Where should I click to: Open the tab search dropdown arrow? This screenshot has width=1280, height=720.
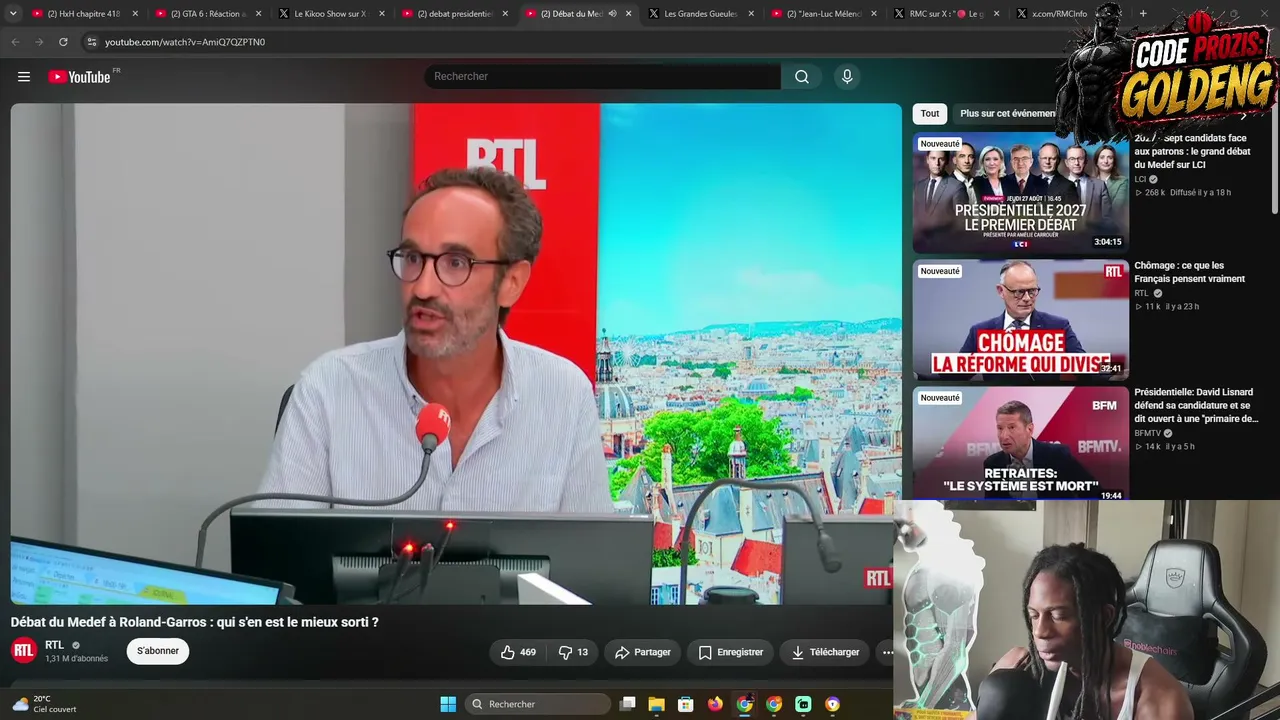pos(13,14)
